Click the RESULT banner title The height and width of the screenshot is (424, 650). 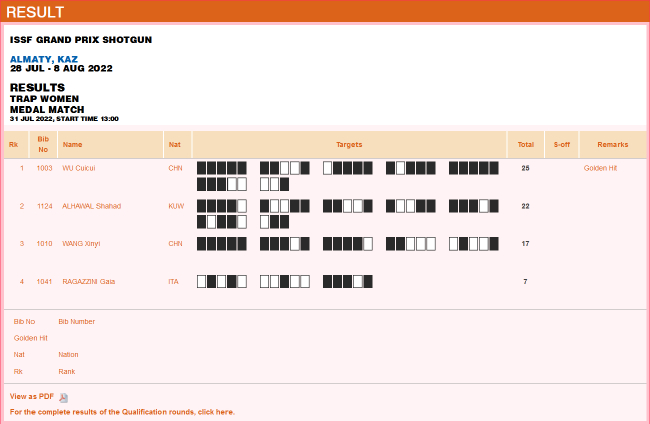[35, 12]
